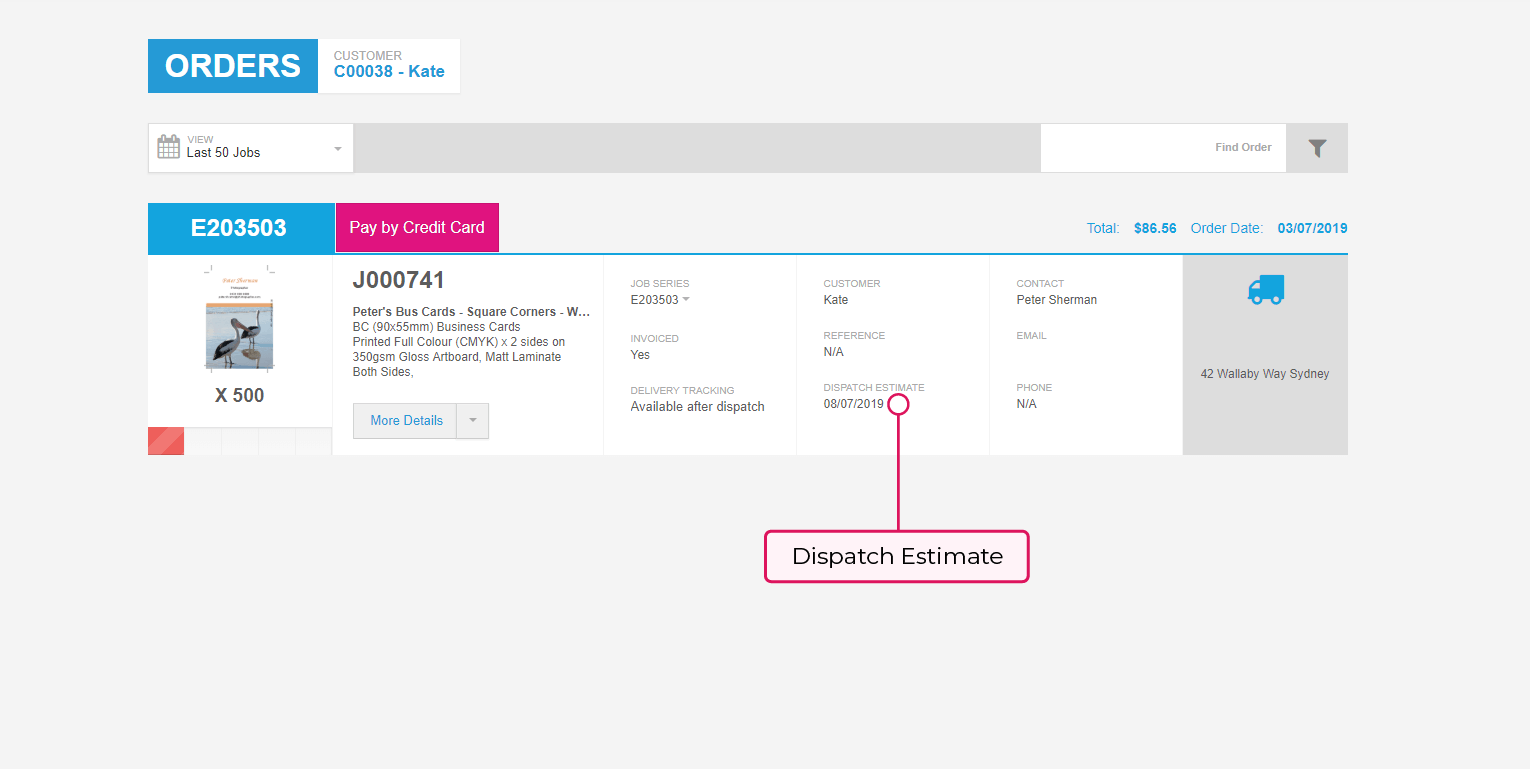
Task: Open the pelican business card thumbnail
Action: click(x=240, y=320)
